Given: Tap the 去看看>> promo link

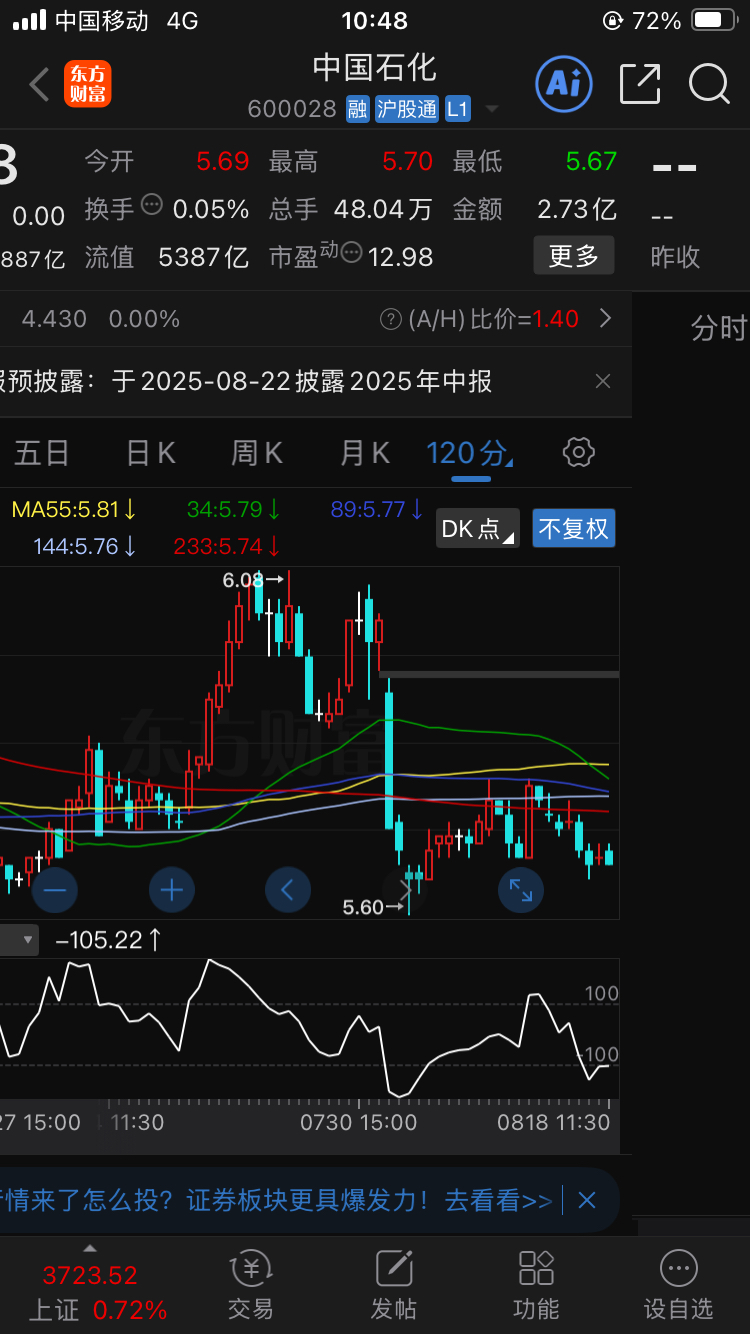Looking at the screenshot, I should 498,1200.
